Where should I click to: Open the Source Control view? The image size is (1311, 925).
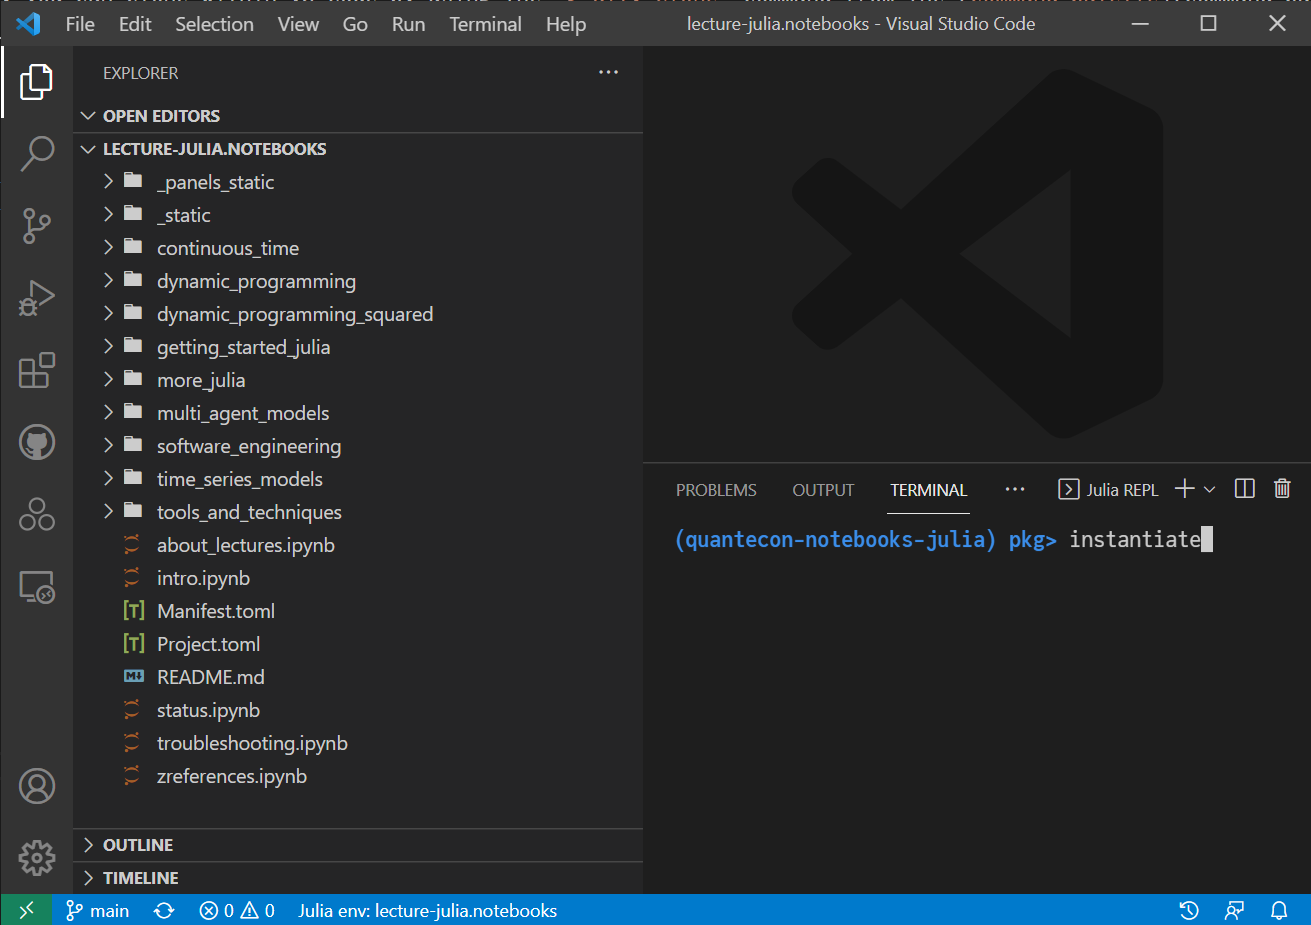pyautogui.click(x=37, y=225)
